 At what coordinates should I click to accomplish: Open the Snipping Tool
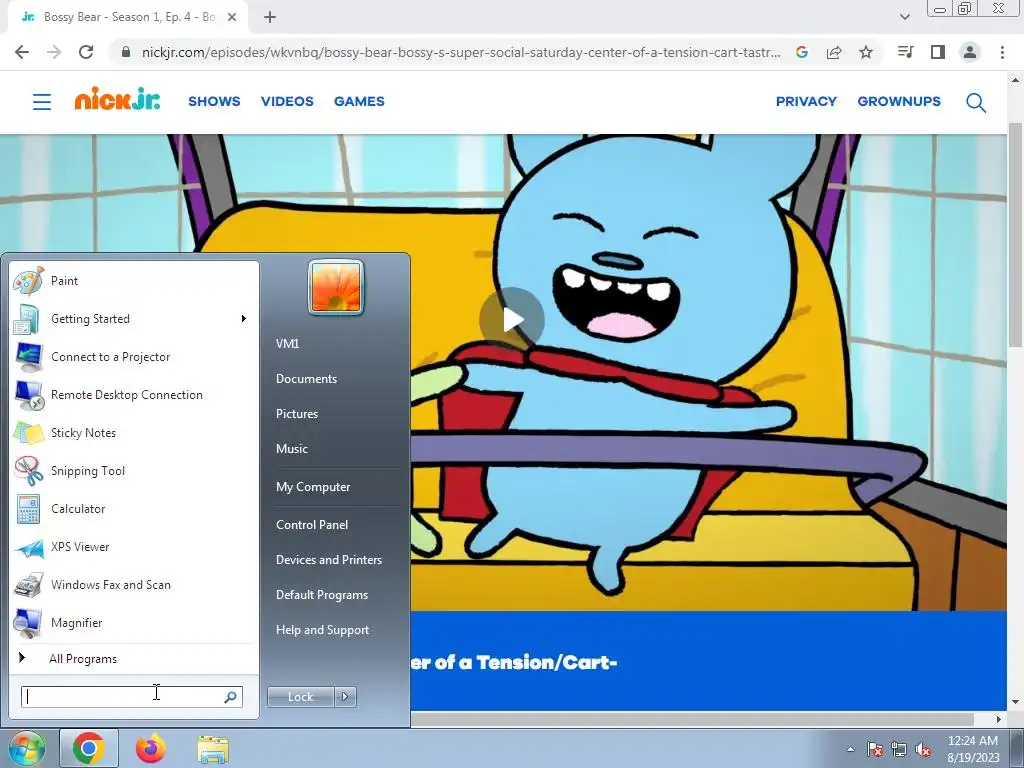point(88,471)
